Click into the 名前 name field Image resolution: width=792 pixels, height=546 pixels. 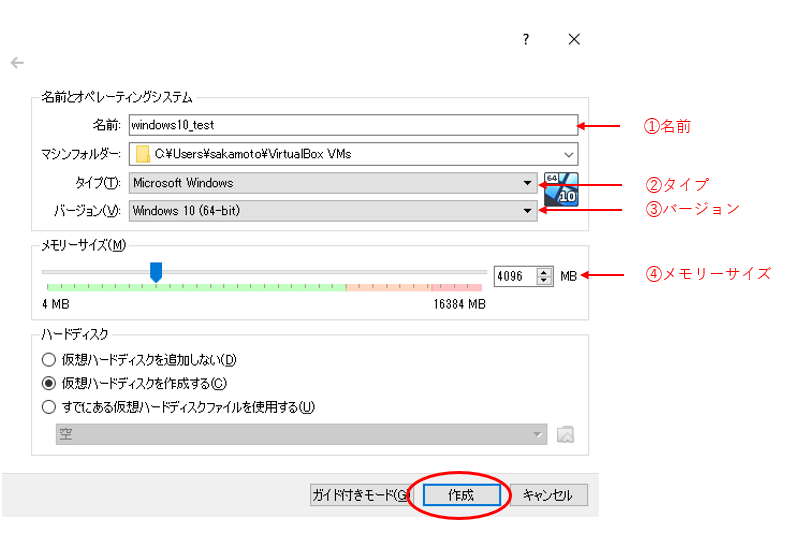pyautogui.click(x=353, y=125)
